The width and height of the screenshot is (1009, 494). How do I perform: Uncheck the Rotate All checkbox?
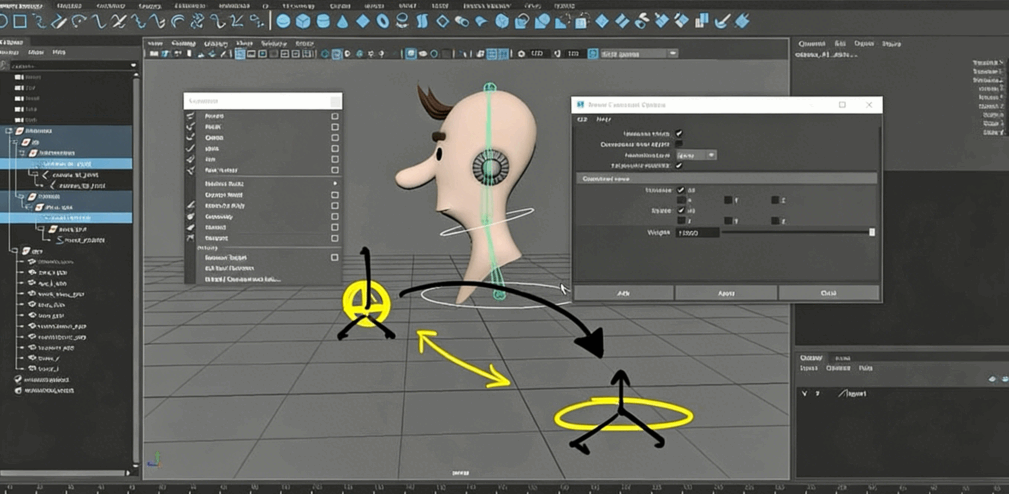tap(682, 211)
